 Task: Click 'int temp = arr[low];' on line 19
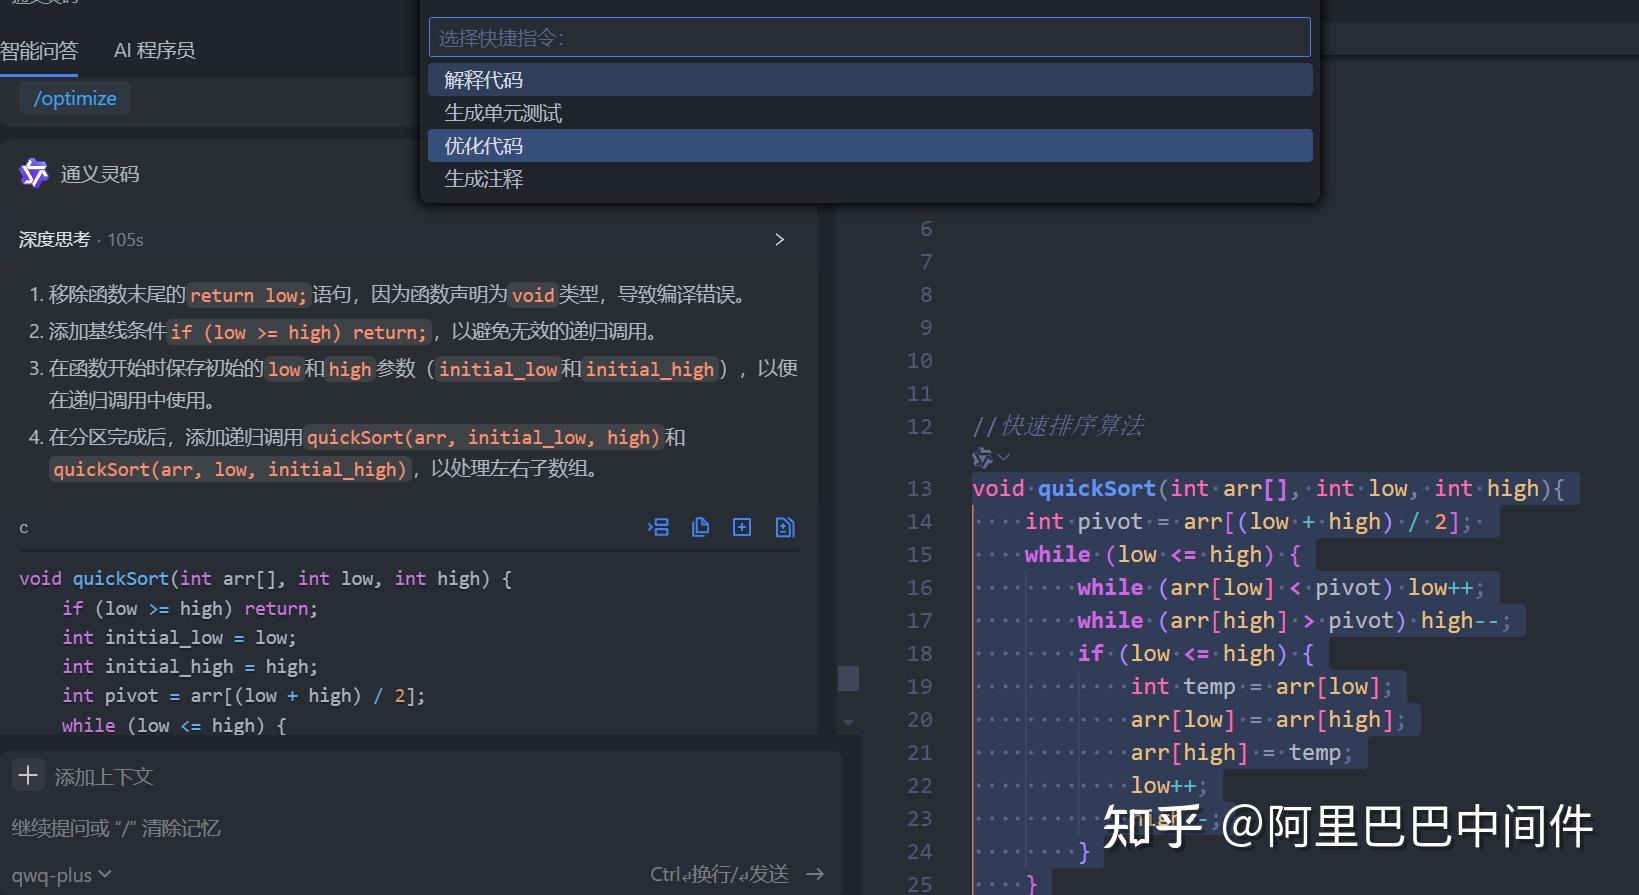click(1261, 687)
